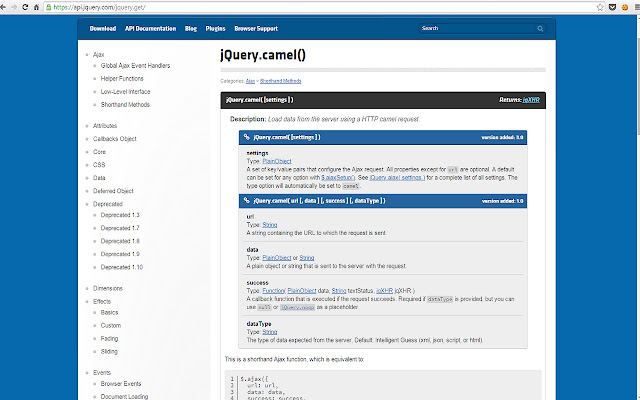
Task: Select Helper Functions in sidebar
Action: (x=122, y=78)
